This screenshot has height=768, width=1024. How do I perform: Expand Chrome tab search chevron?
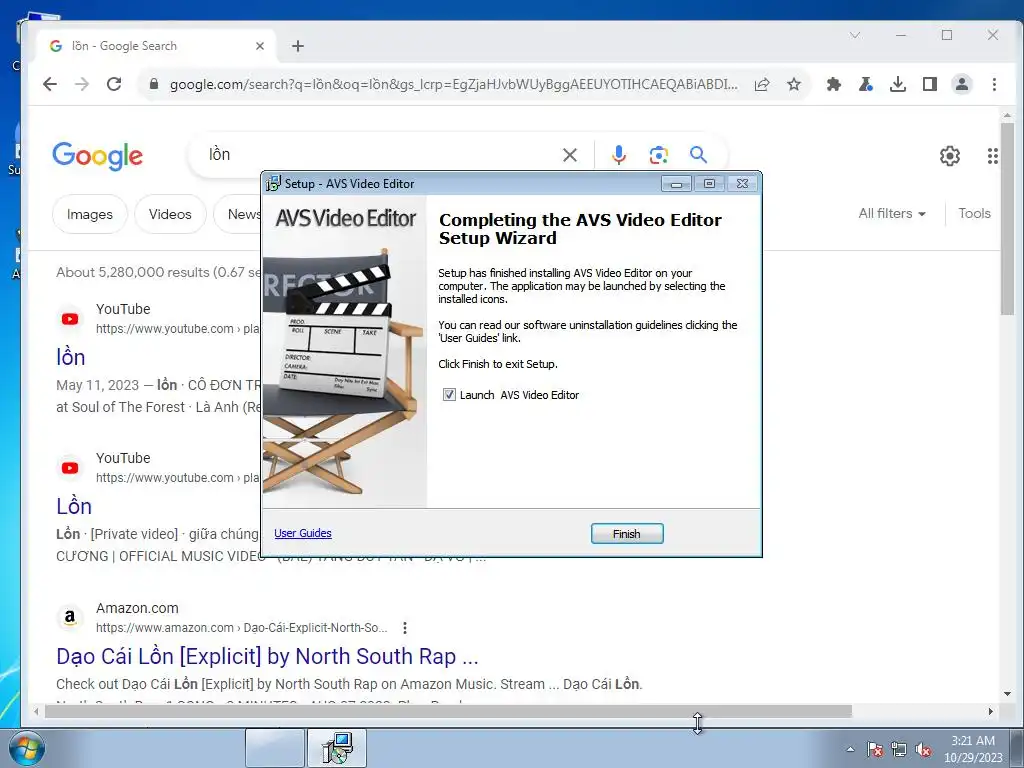tap(855, 35)
